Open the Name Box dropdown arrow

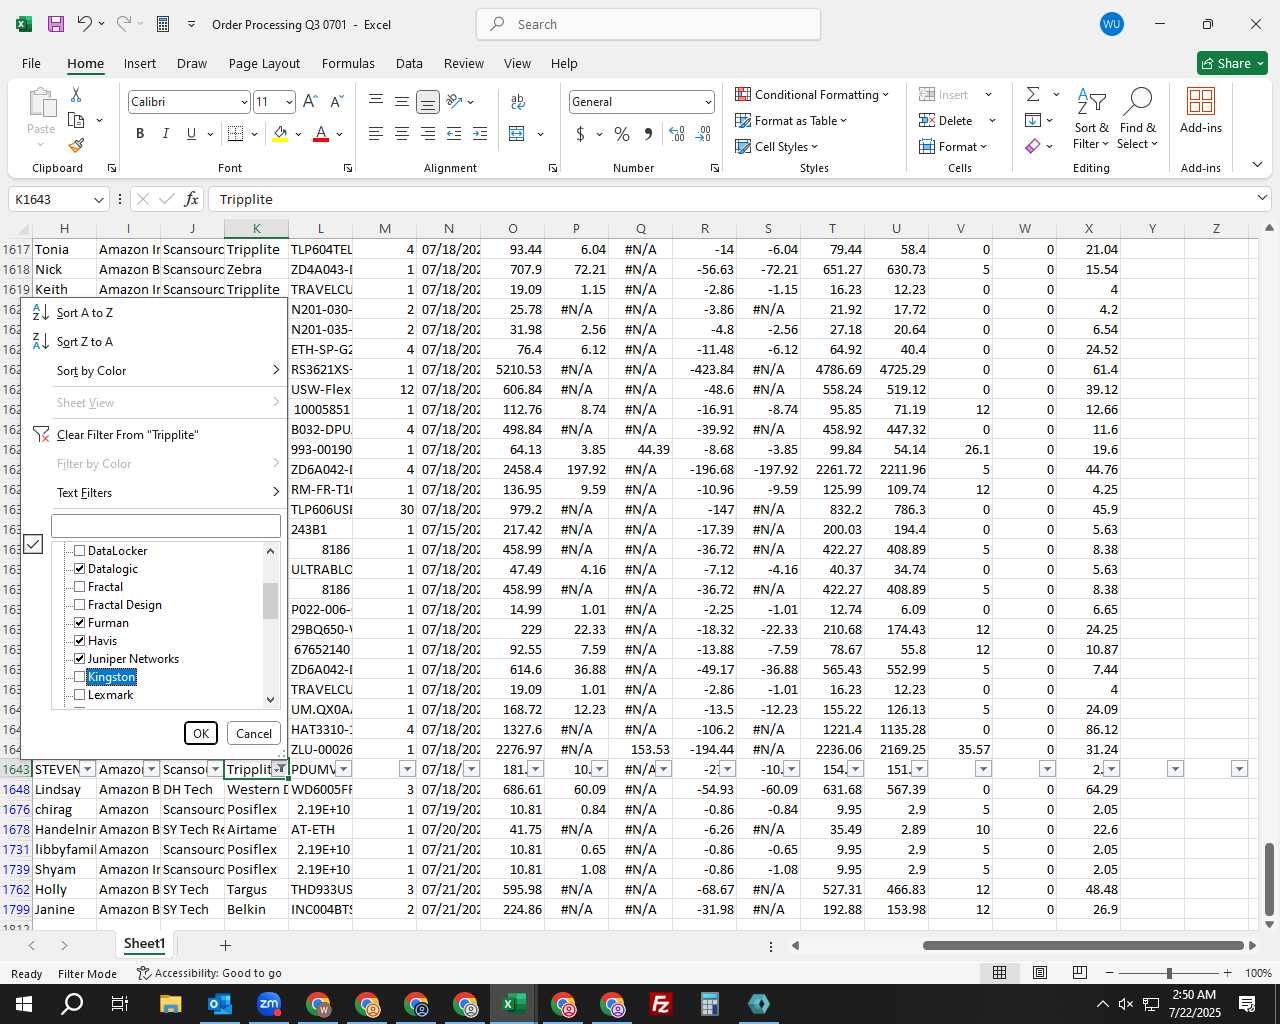coord(98,200)
